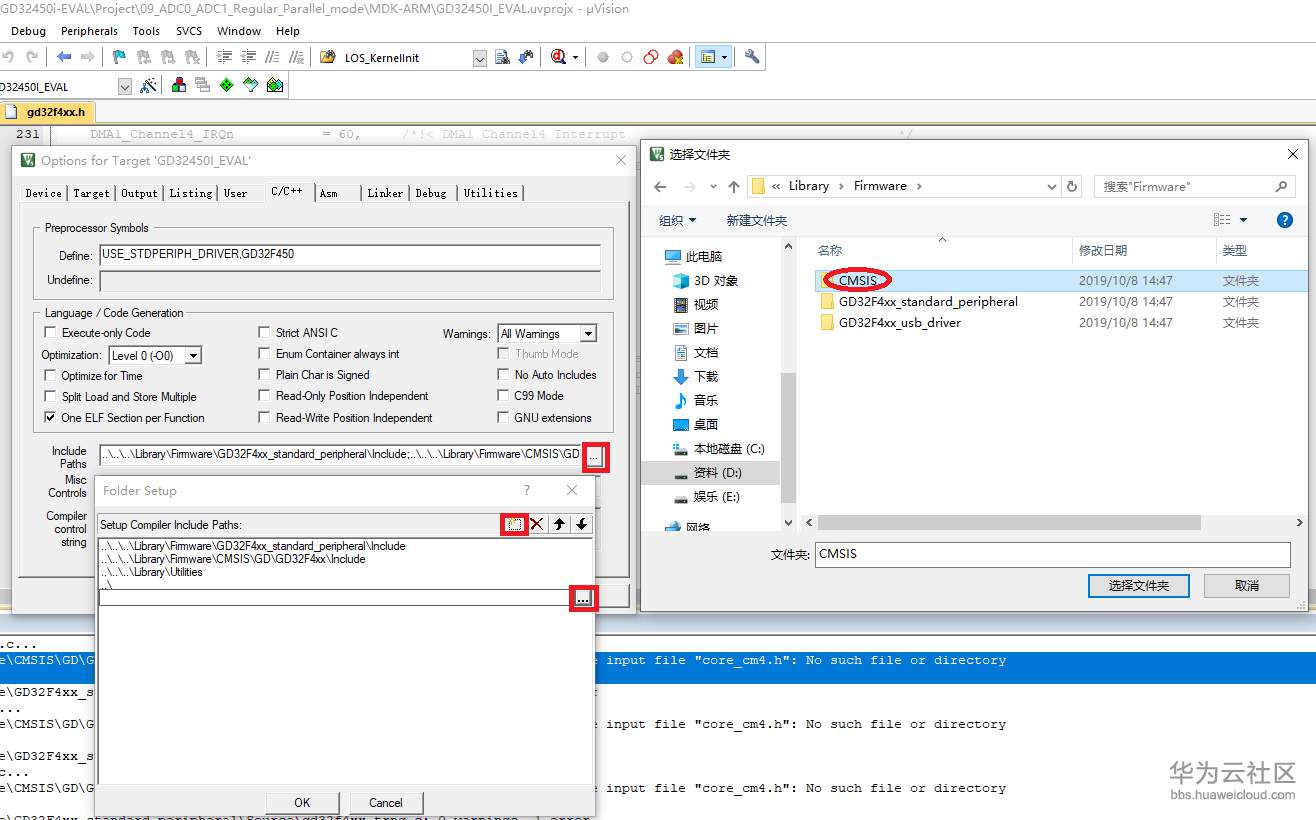Select the GD32F4xx_usb_driver folder
Viewport: 1316px width, 820px height.
coord(900,323)
